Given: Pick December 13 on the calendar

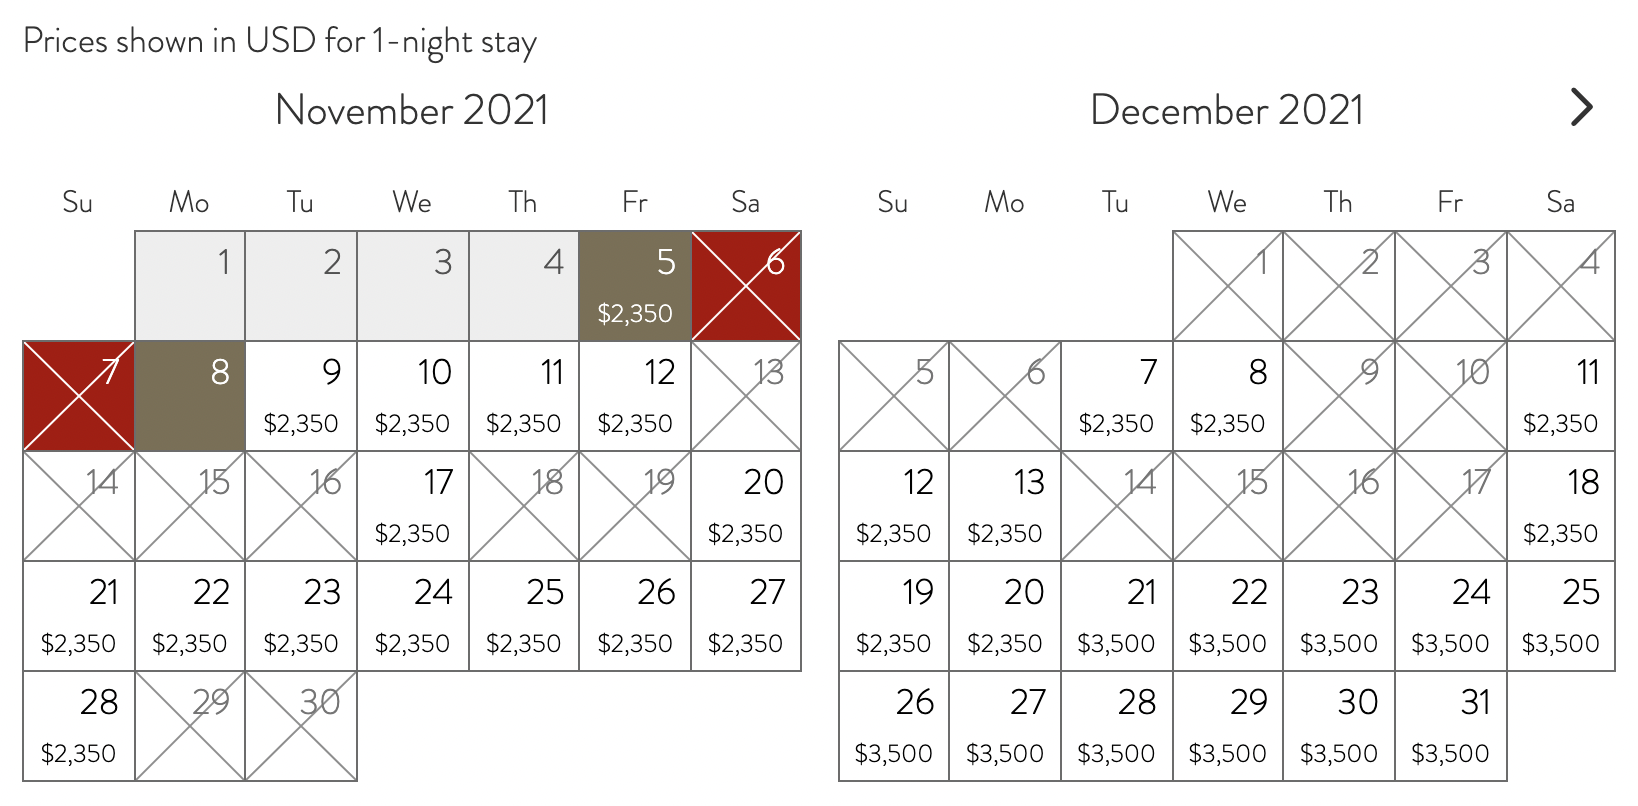Looking at the screenshot, I should pos(1005,506).
